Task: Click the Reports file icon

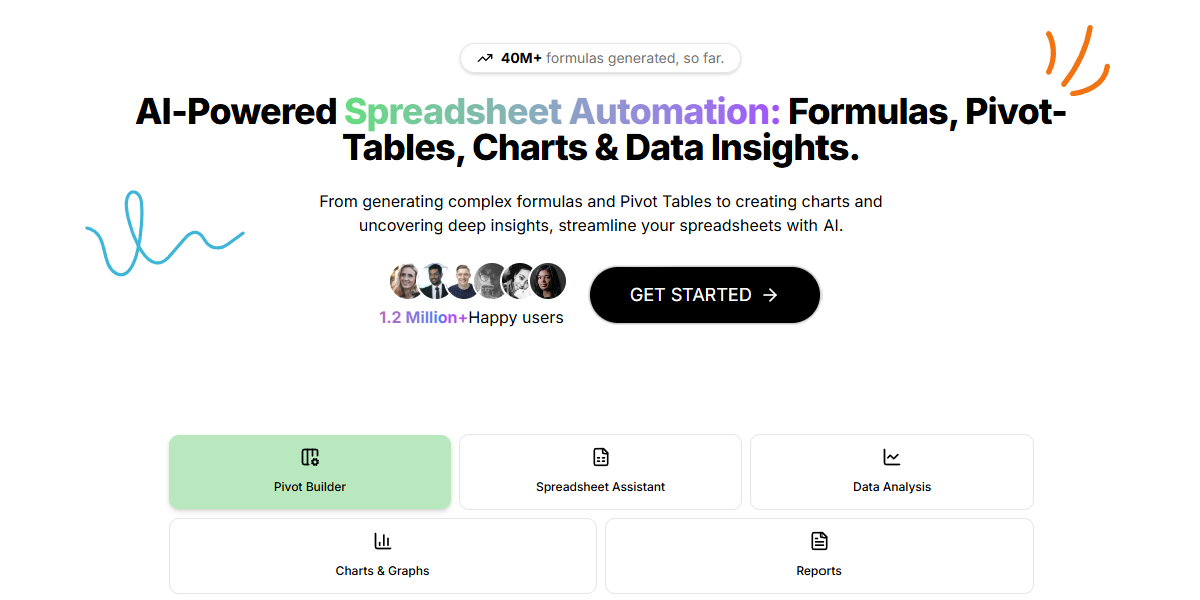Action: tap(819, 541)
